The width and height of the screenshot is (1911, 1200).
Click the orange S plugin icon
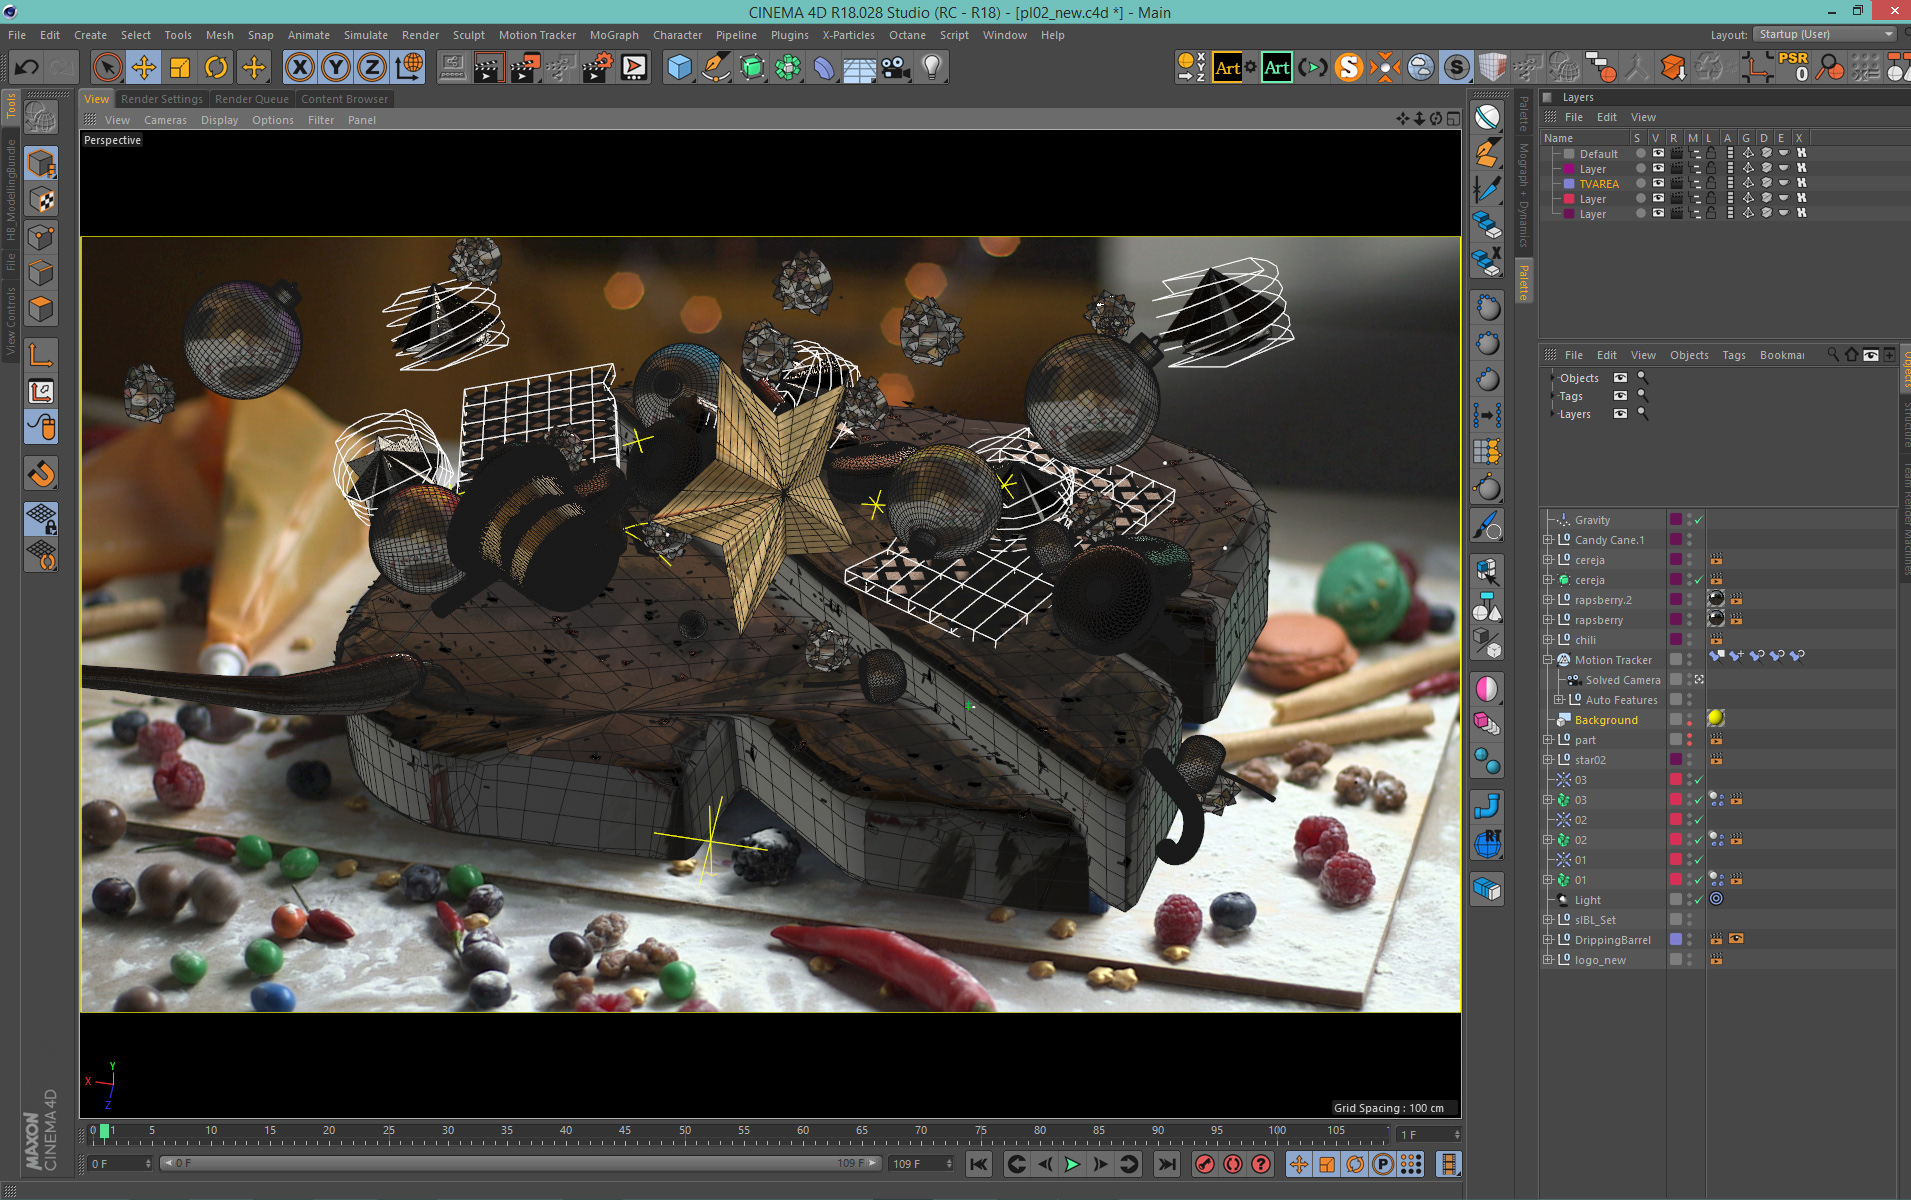(1348, 67)
